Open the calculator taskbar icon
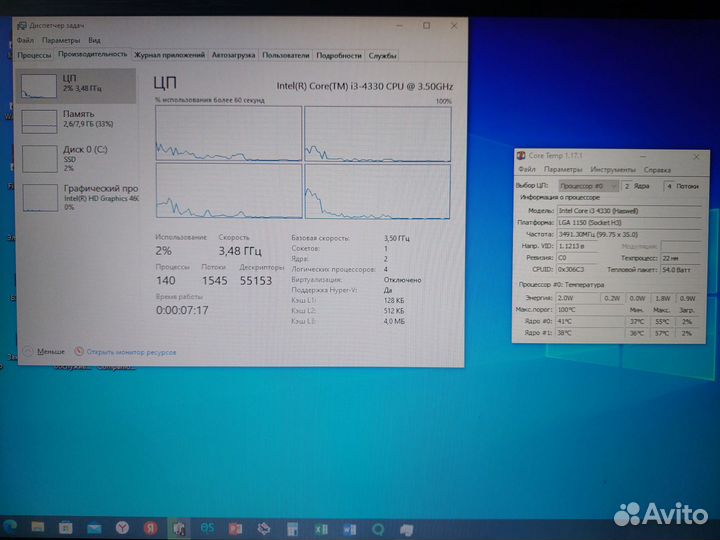 coord(292,529)
